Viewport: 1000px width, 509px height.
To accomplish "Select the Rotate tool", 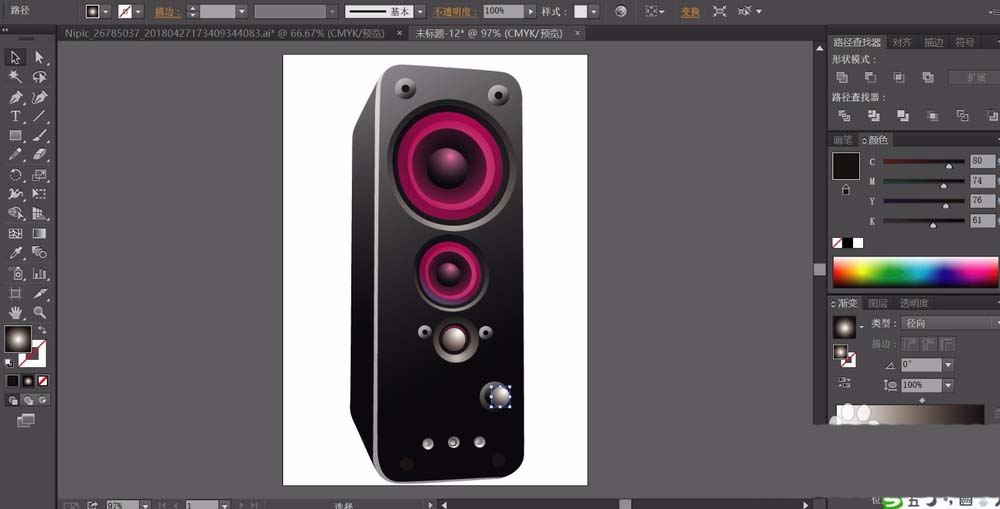I will click(15, 175).
